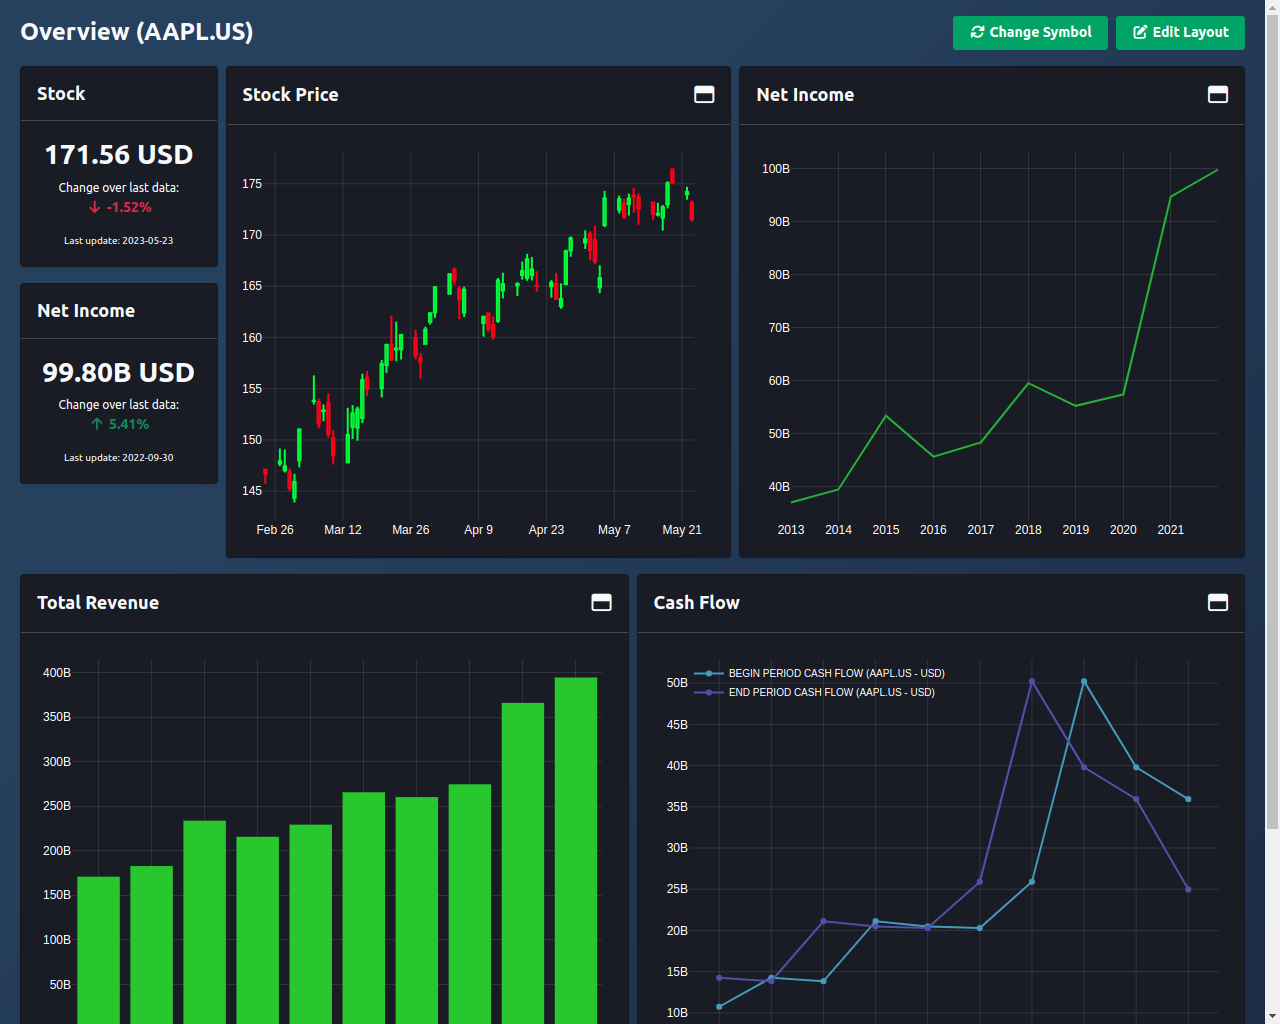Click the 2013 axis label on Net Income
This screenshot has height=1024, width=1280.
coord(791,530)
